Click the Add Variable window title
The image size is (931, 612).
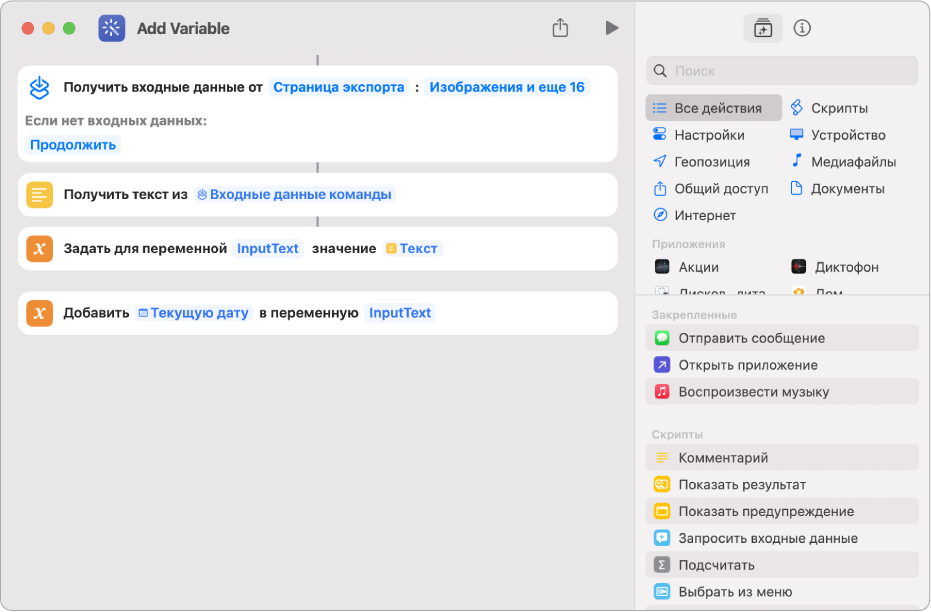(x=183, y=28)
